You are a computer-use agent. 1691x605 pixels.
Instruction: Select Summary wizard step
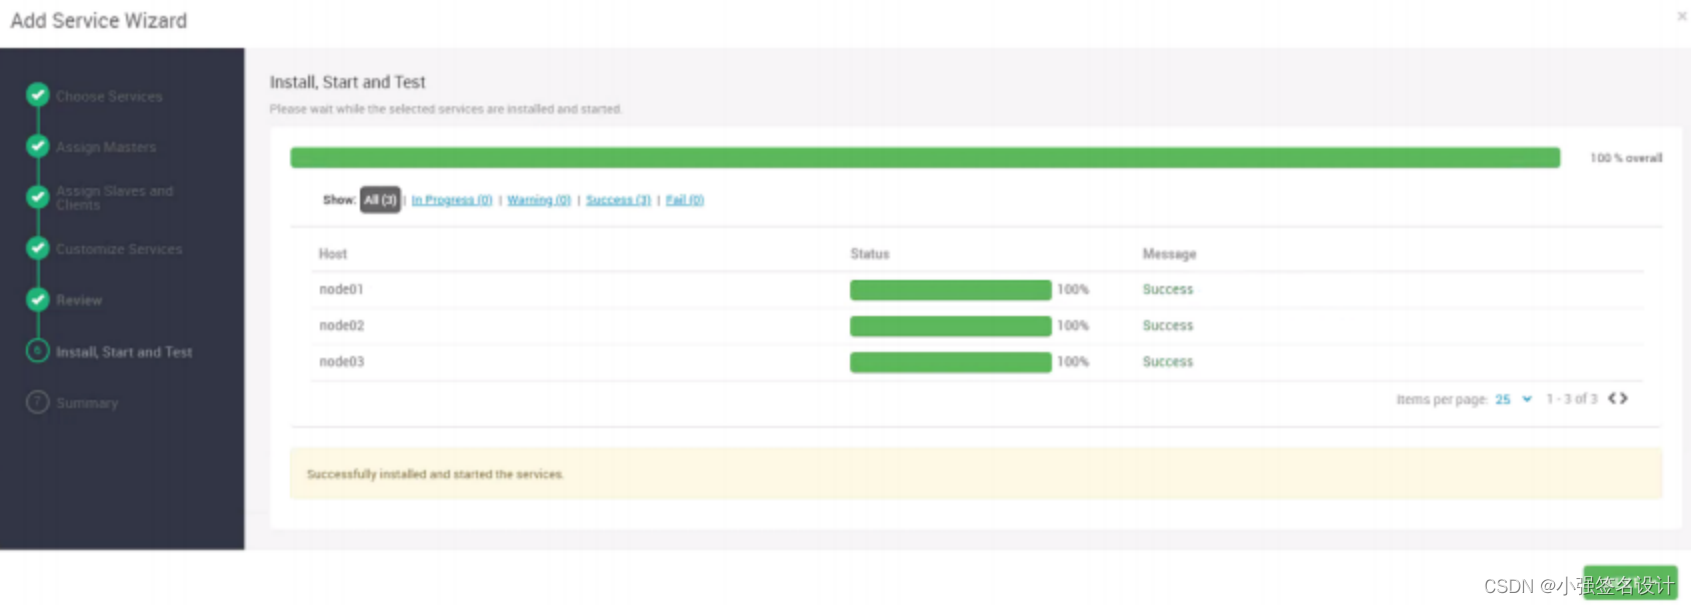(87, 403)
